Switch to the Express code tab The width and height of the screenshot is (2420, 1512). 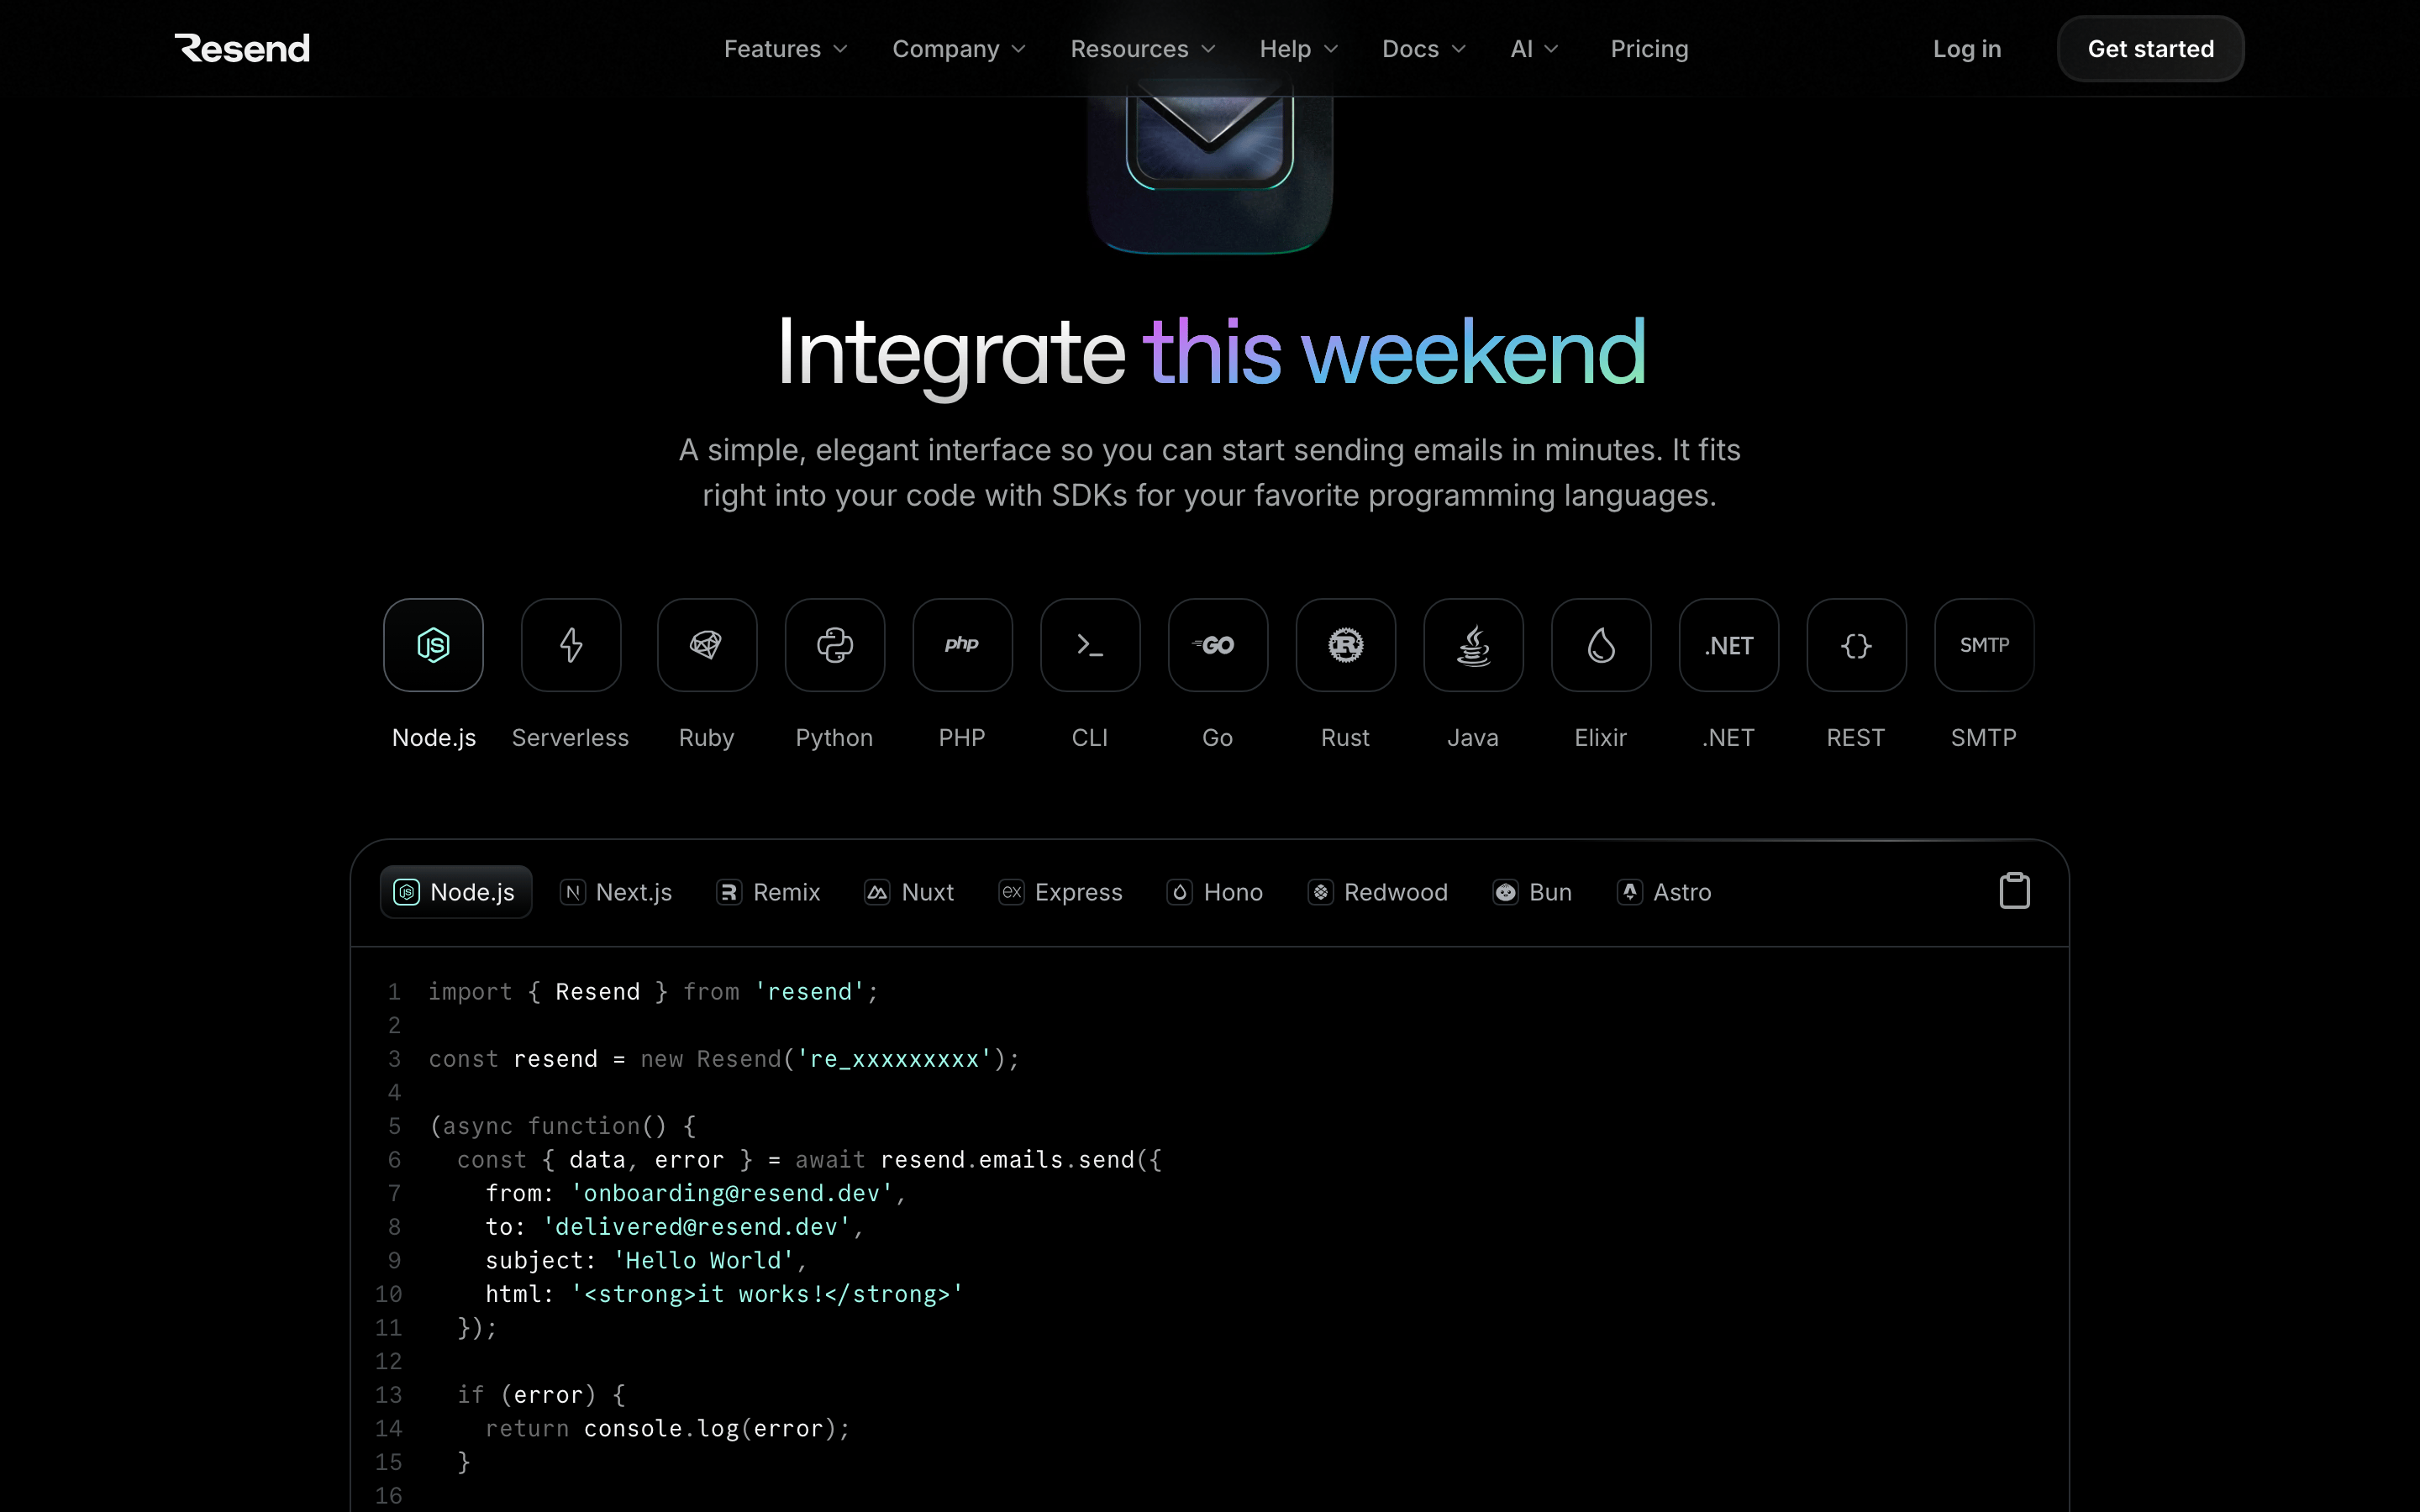click(x=1060, y=892)
